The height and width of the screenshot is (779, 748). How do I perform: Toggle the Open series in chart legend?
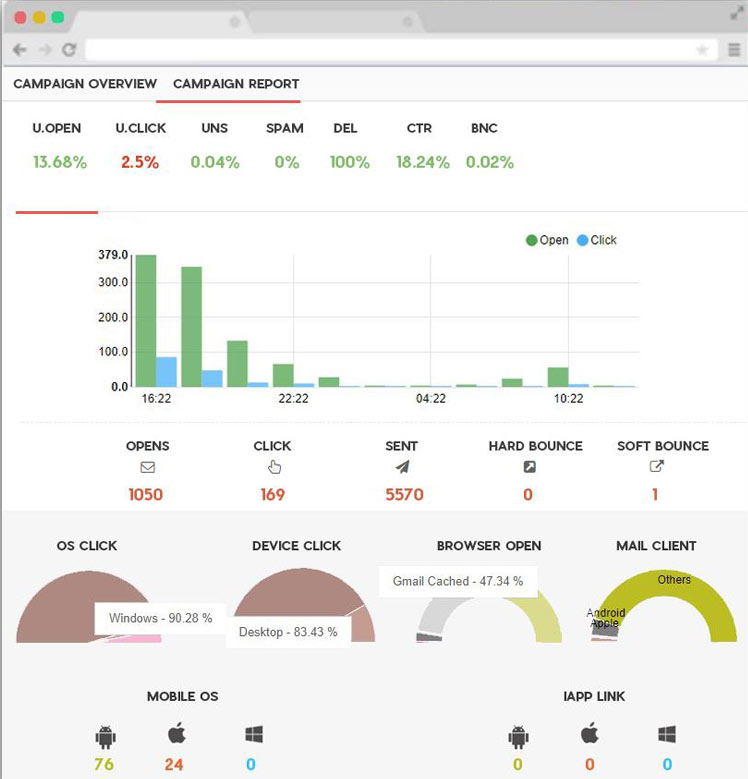click(547, 240)
